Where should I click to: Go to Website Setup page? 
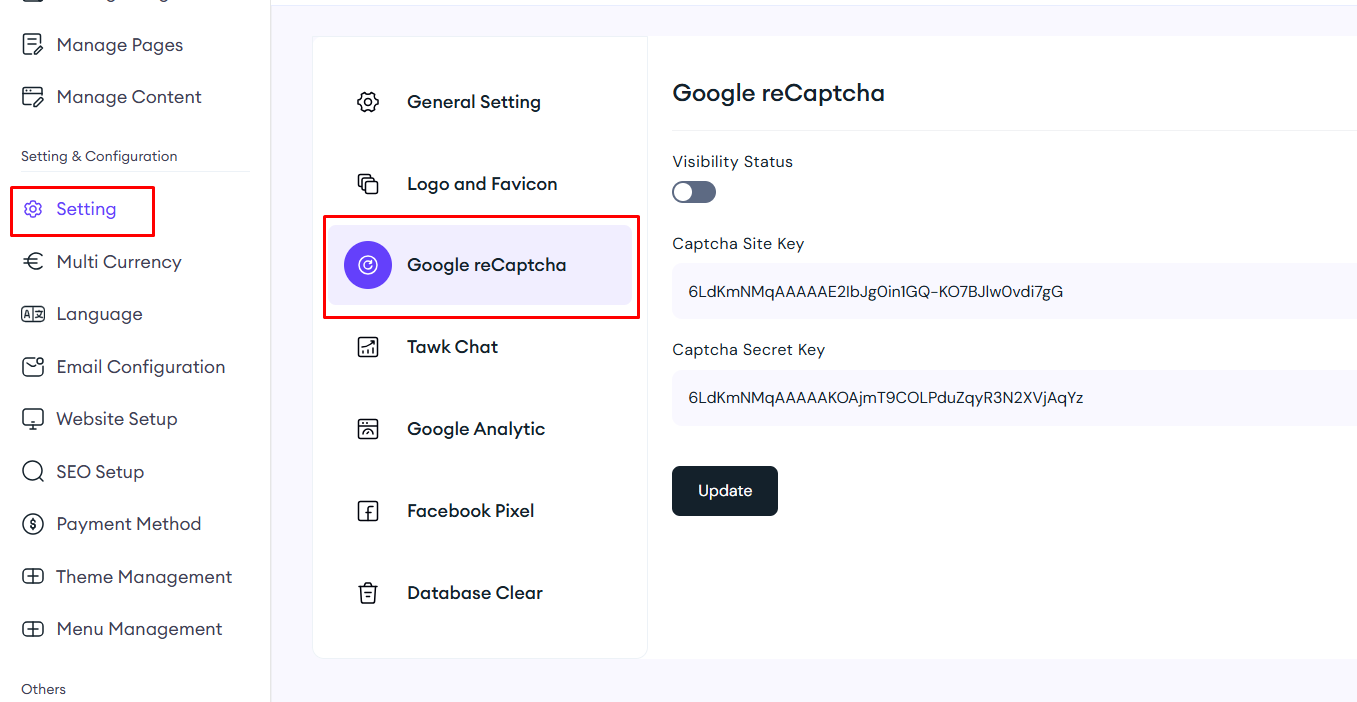click(x=116, y=419)
